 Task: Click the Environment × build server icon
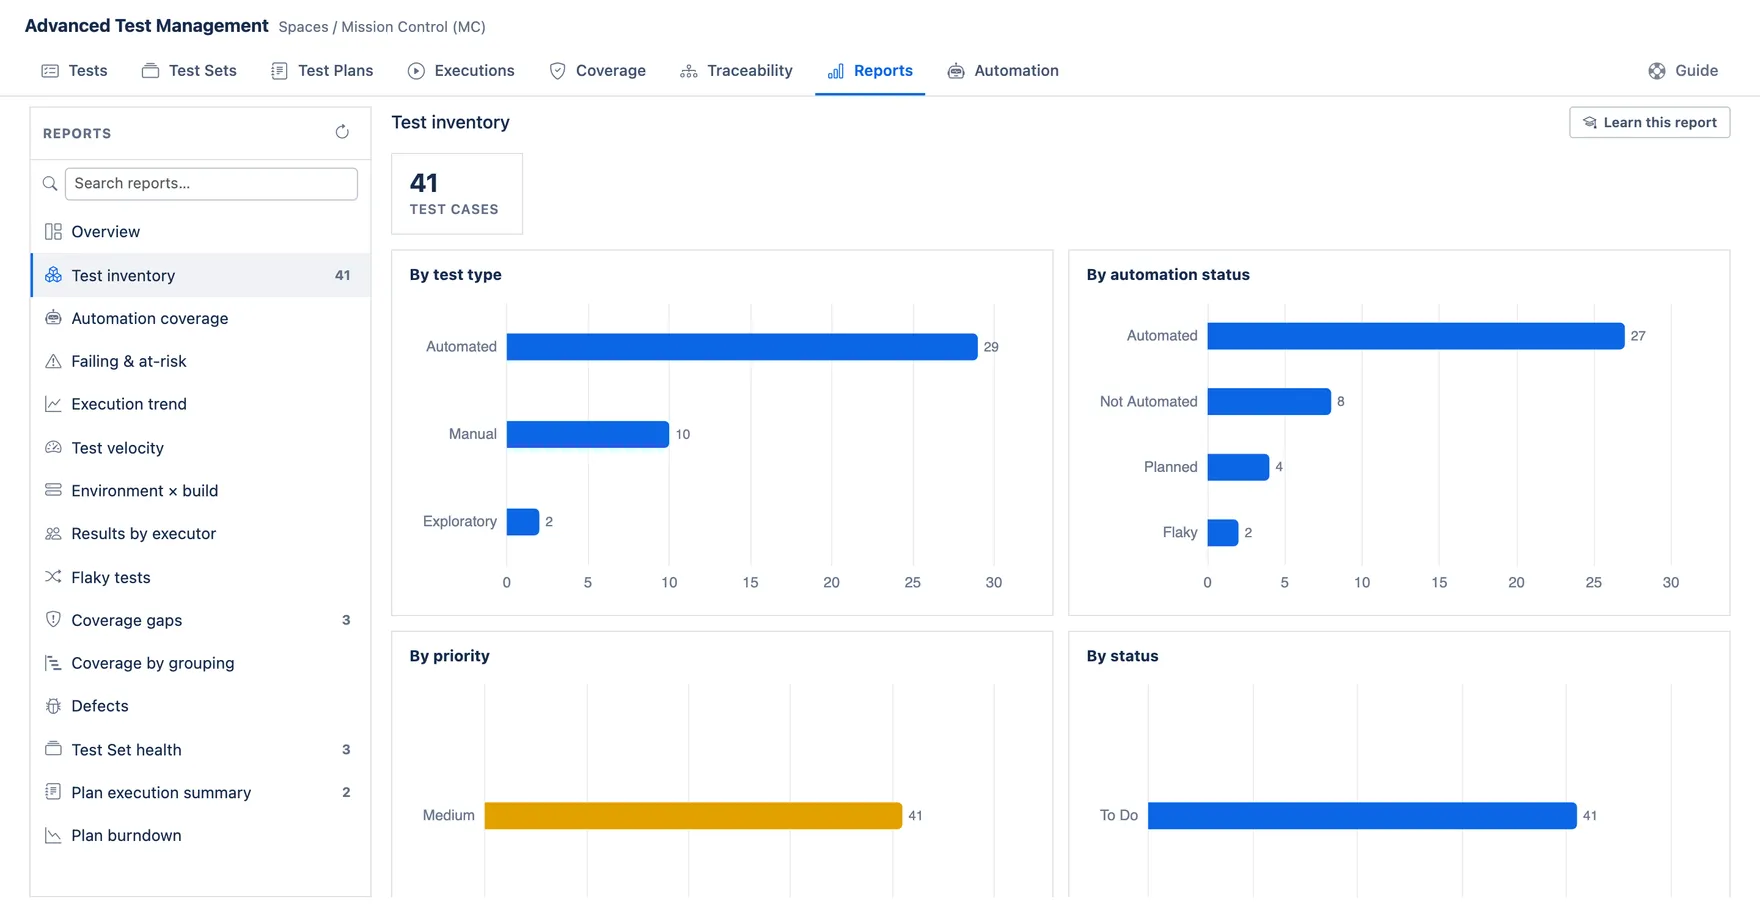pyautogui.click(x=53, y=490)
